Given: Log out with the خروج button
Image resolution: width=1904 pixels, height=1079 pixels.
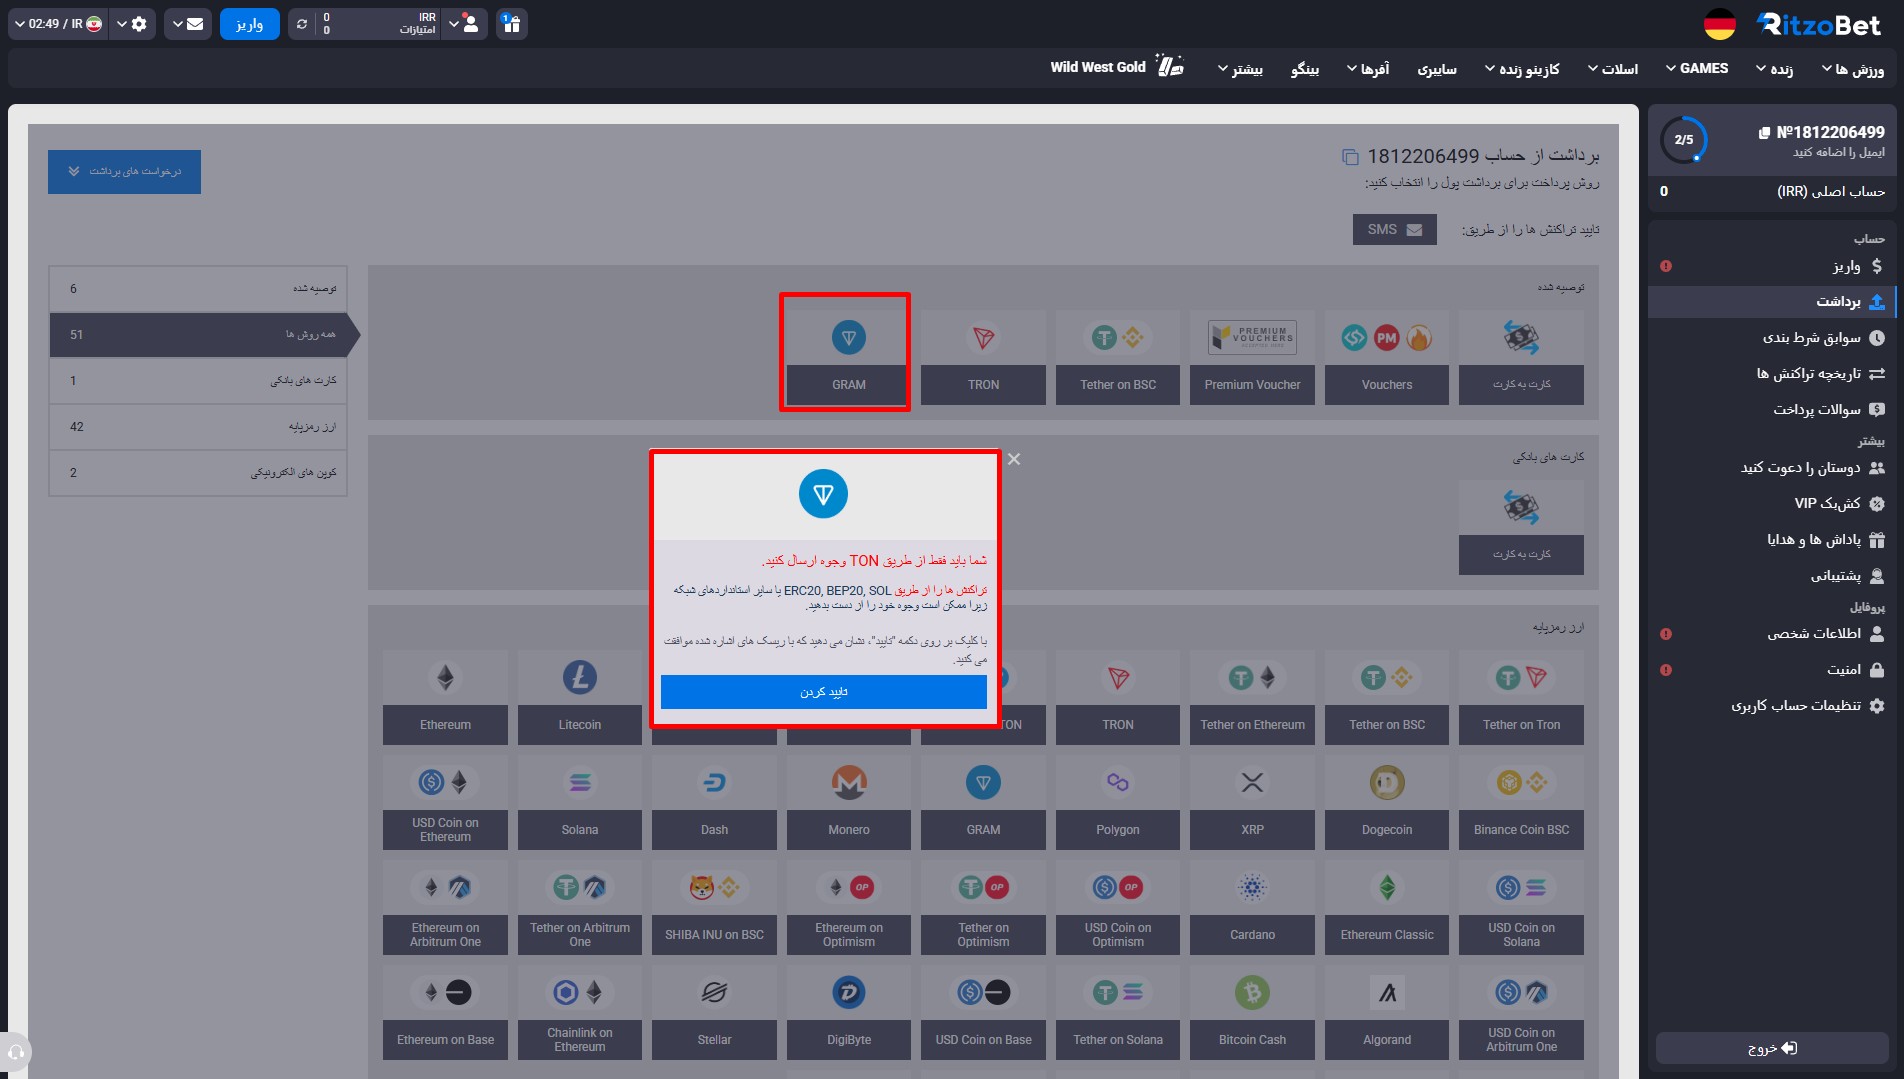Looking at the screenshot, I should click(1772, 1048).
